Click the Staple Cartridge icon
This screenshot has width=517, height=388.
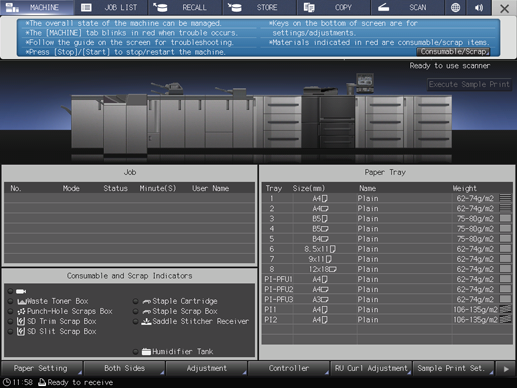147,301
